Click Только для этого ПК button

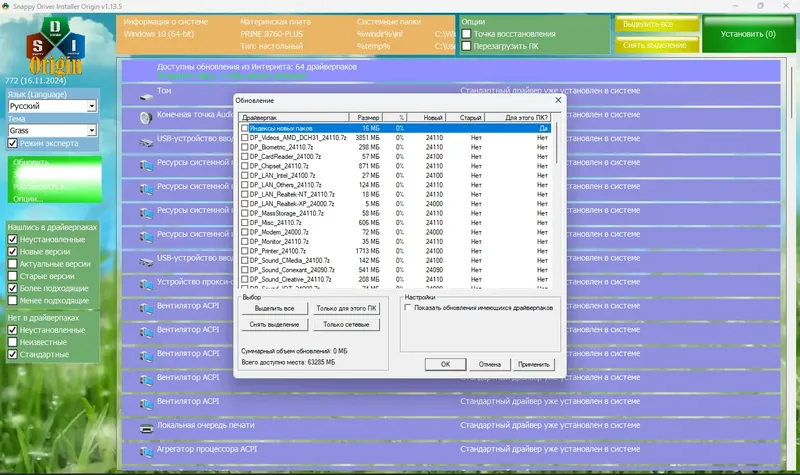coord(346,309)
